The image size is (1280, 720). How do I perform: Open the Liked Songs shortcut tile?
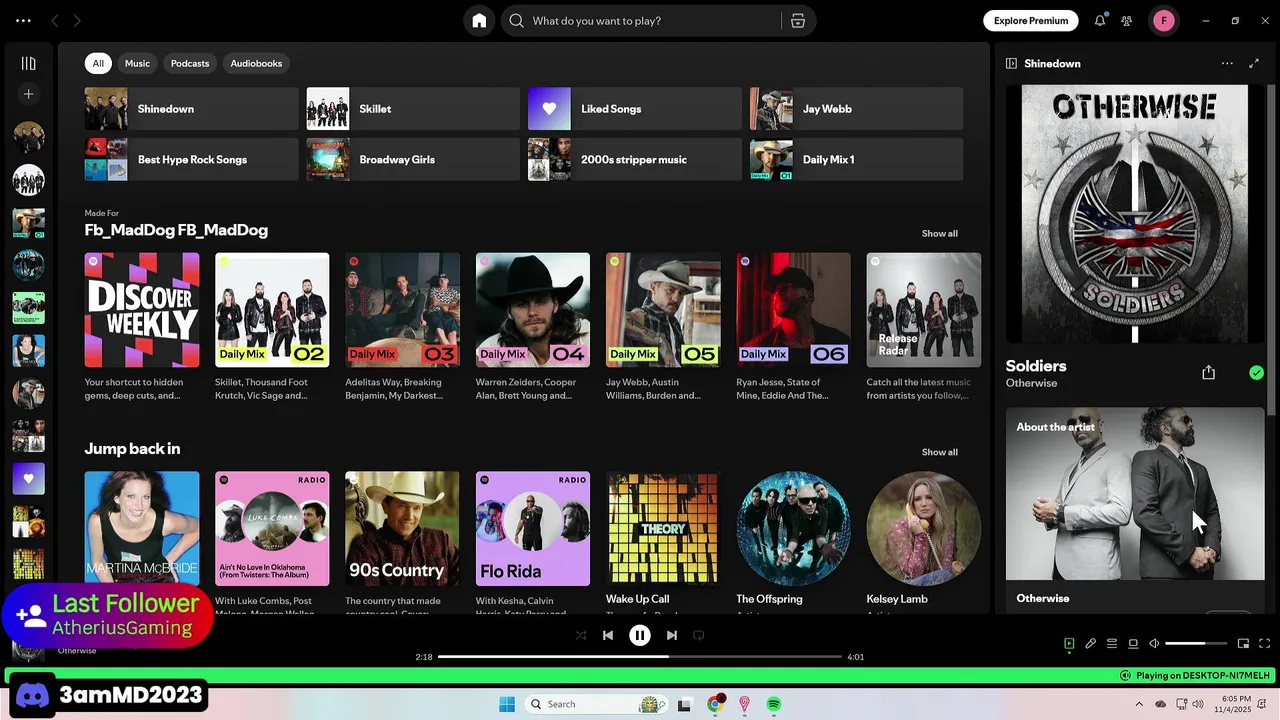[x=635, y=109]
